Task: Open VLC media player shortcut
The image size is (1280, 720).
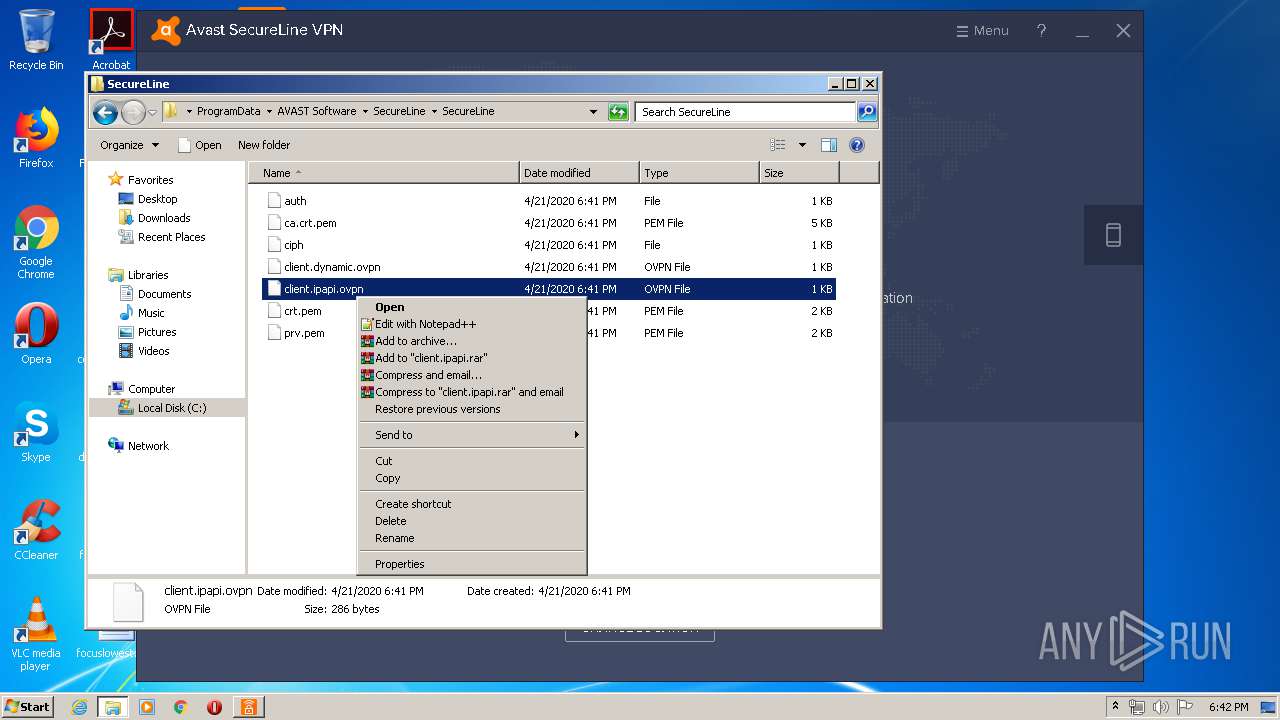Action: tap(36, 634)
